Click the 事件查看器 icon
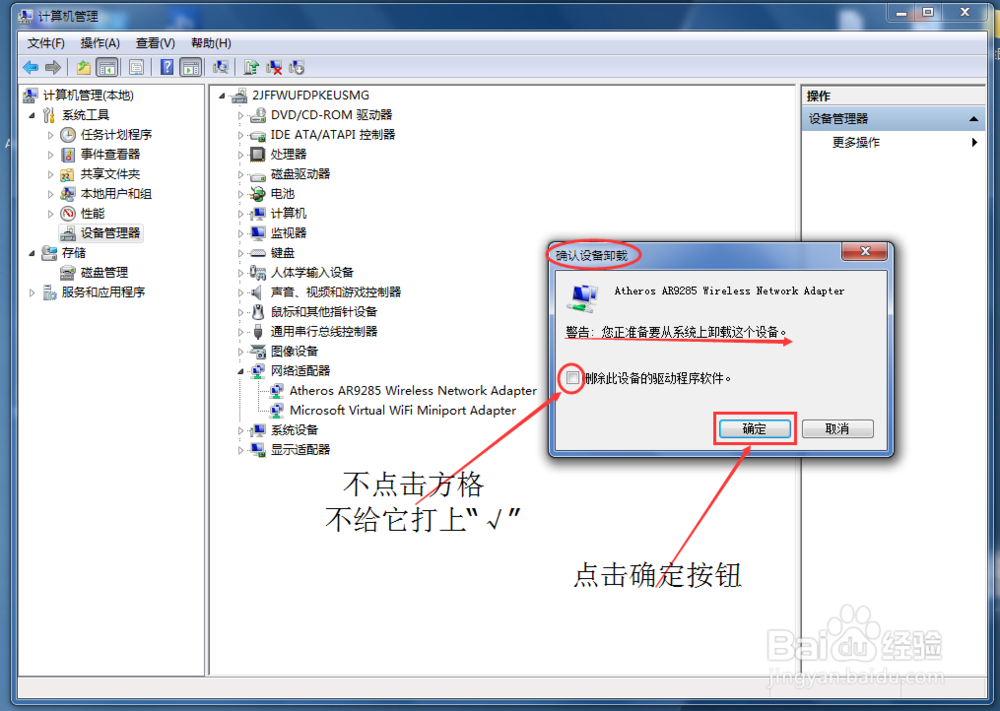The height and width of the screenshot is (711, 1000). coord(68,154)
